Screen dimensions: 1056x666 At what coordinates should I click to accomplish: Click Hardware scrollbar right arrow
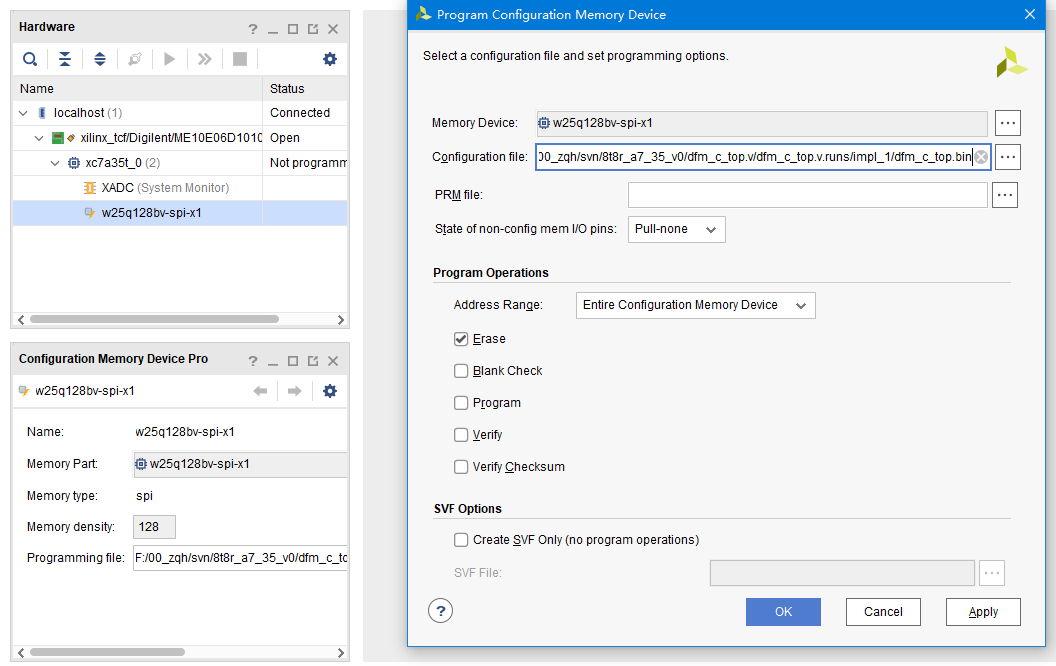(x=341, y=320)
